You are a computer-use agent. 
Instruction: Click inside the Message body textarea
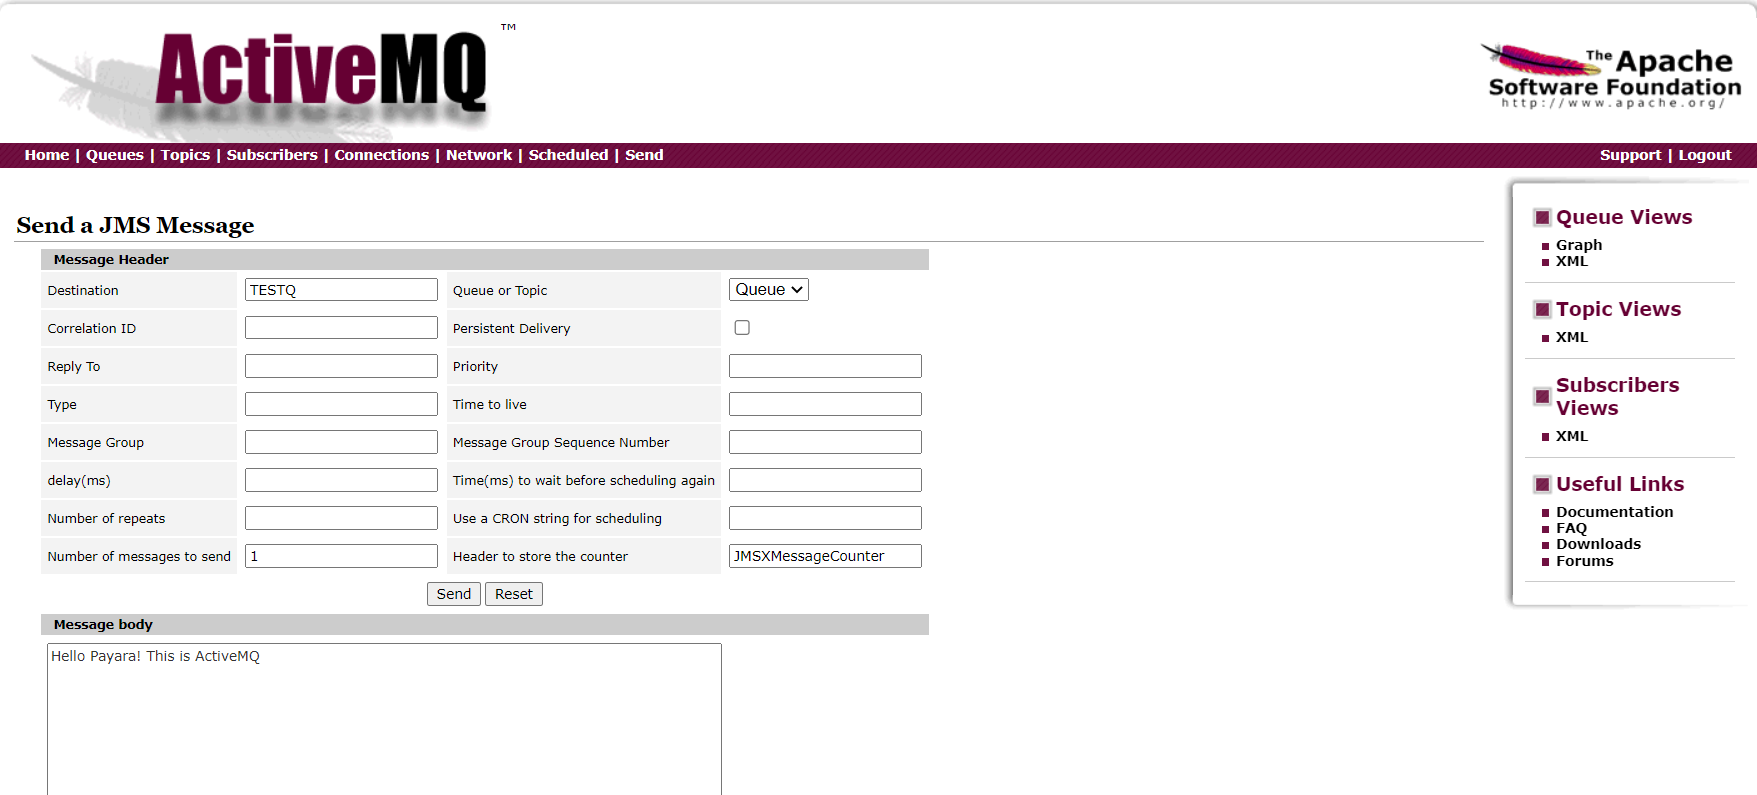384,720
